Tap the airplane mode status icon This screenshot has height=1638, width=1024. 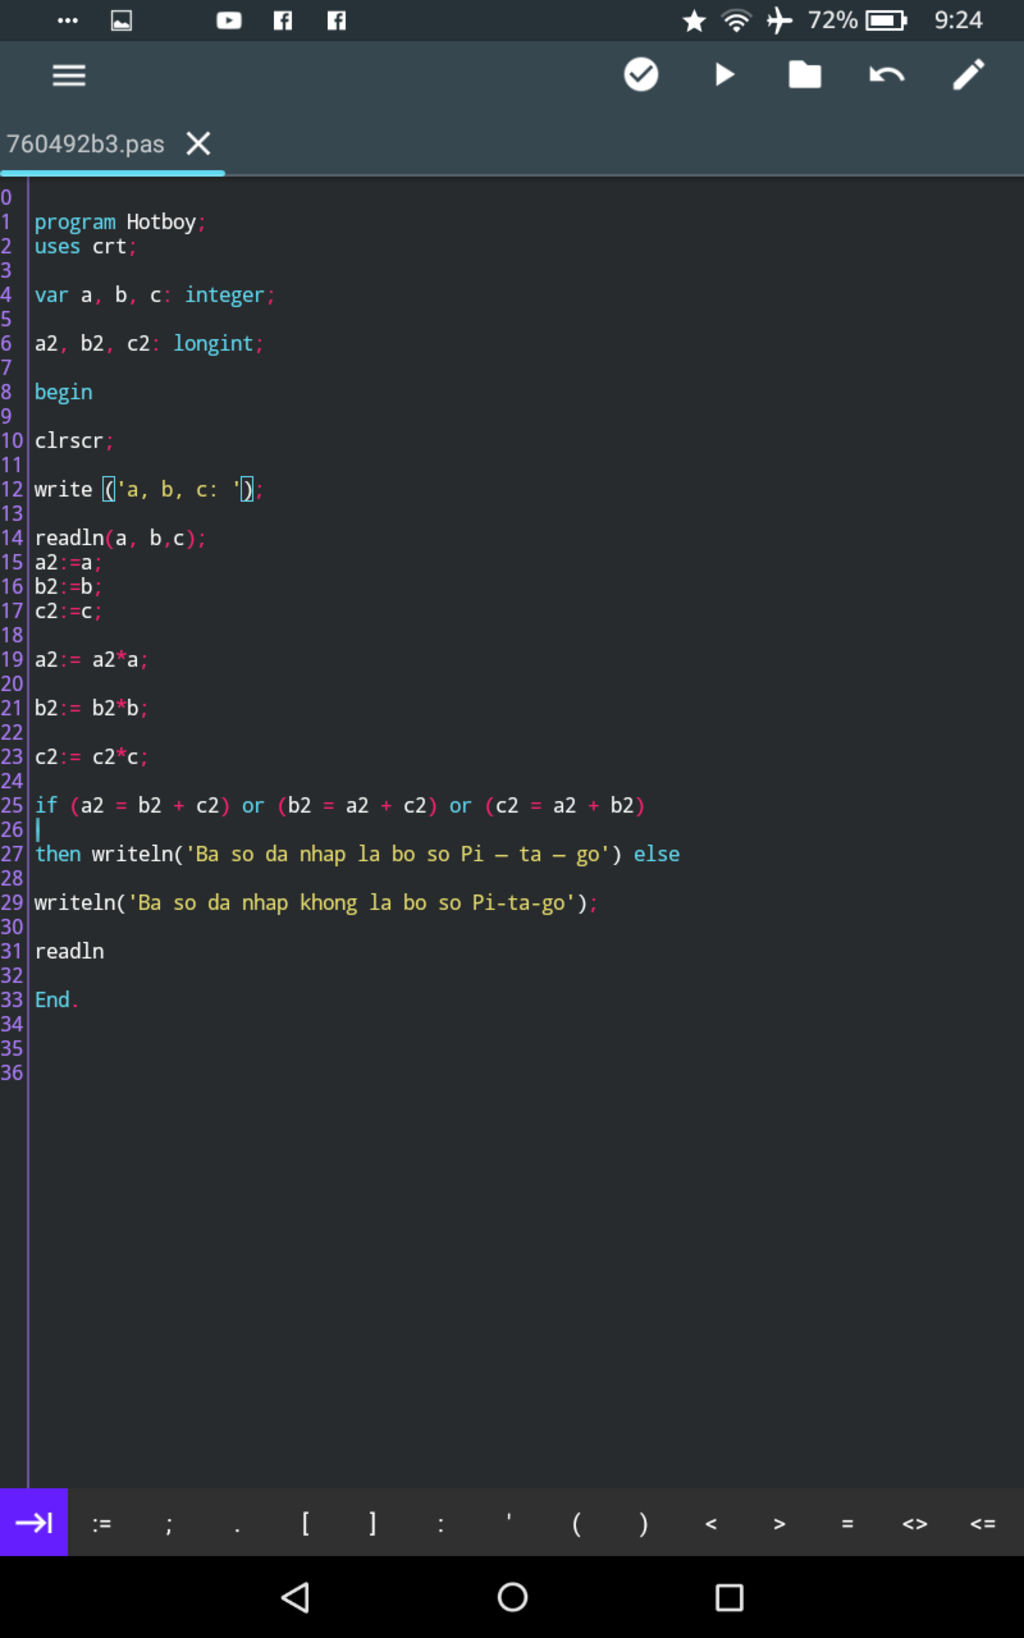click(779, 20)
